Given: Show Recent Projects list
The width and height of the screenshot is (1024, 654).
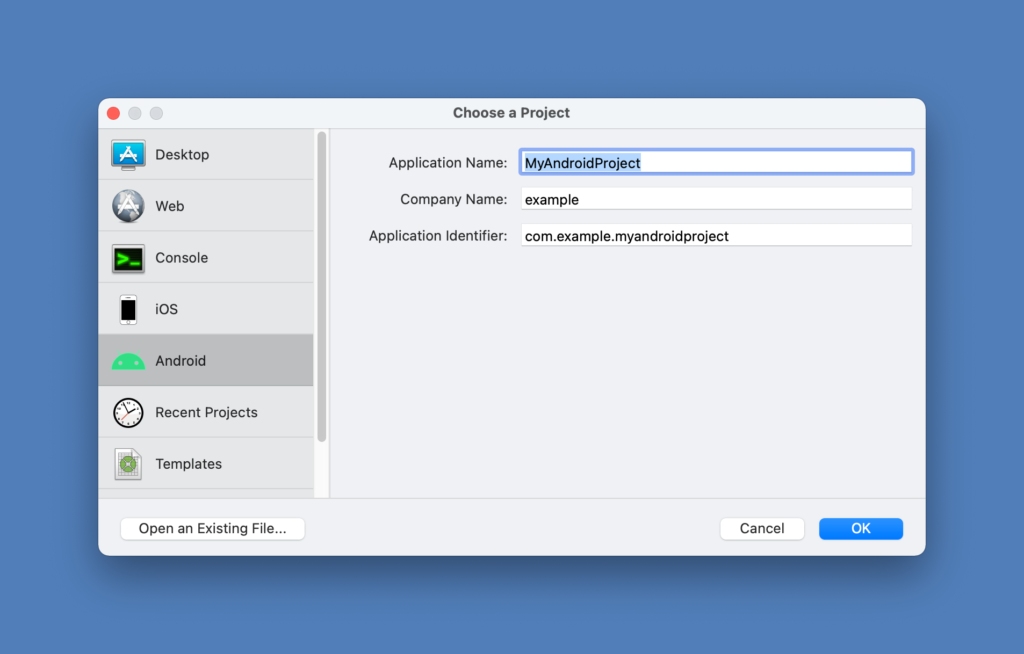Looking at the screenshot, I should pyautogui.click(x=206, y=412).
